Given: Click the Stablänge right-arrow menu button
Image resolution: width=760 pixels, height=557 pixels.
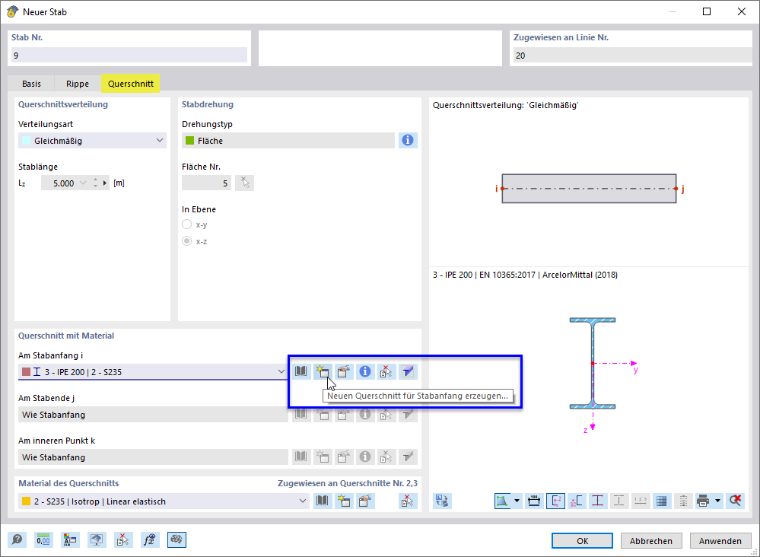Looking at the screenshot, I should pyautogui.click(x=105, y=183).
